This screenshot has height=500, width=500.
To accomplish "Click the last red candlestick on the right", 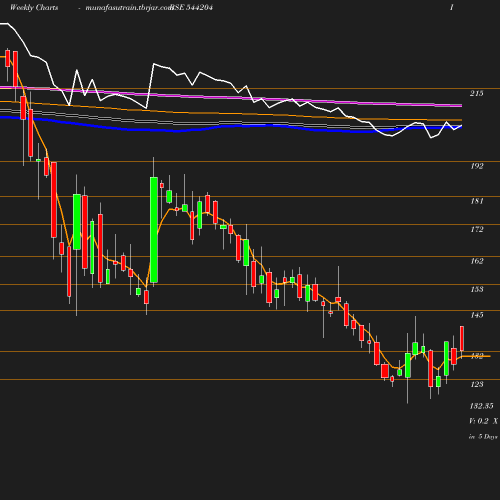I will 462,339.
